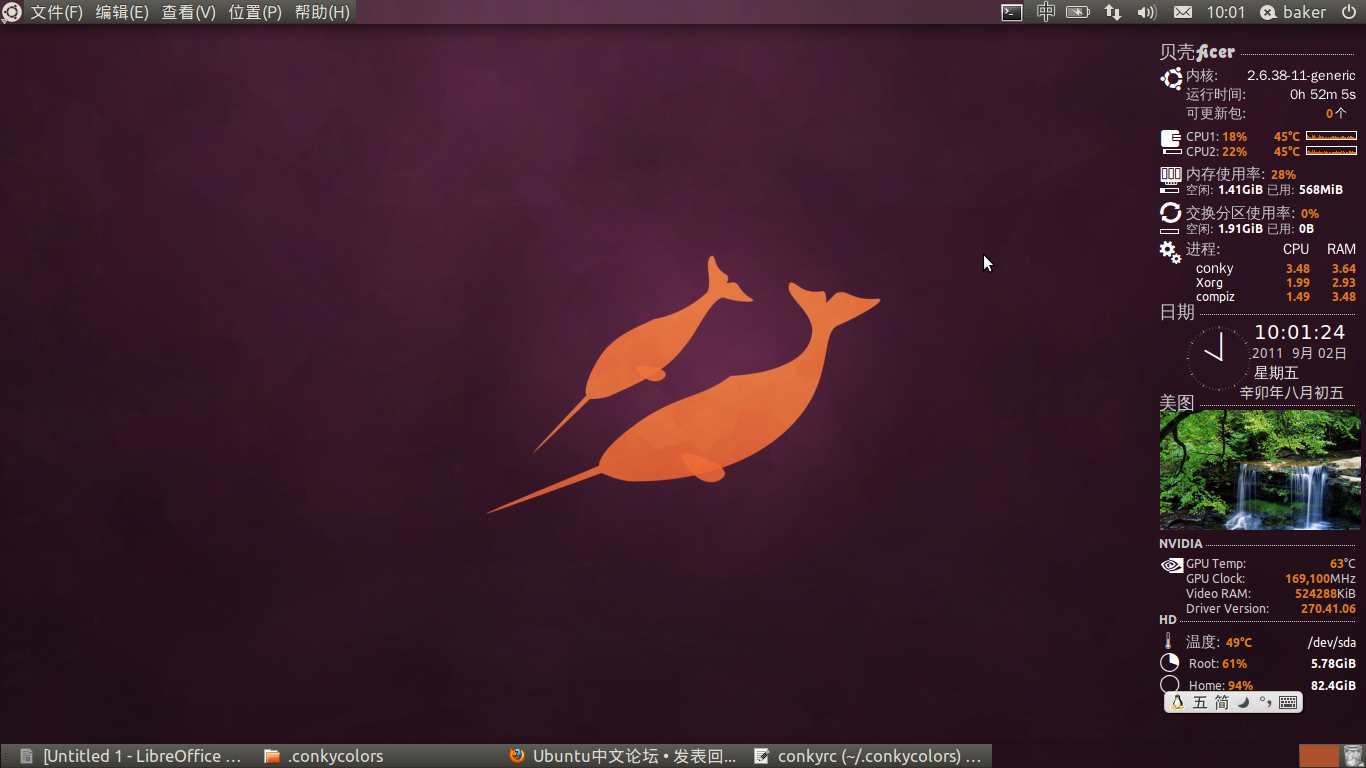The image size is (1366, 768).
Task: Click the Home free space 82.4GiB
Action: [1334, 685]
